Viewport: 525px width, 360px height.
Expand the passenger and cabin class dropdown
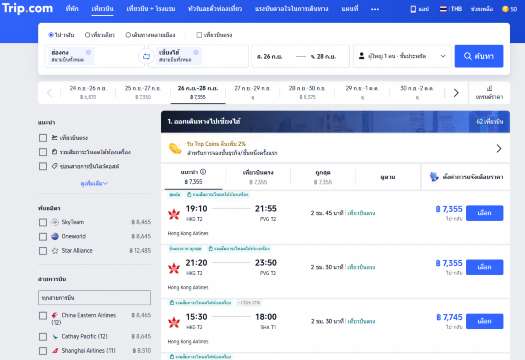coord(401,56)
